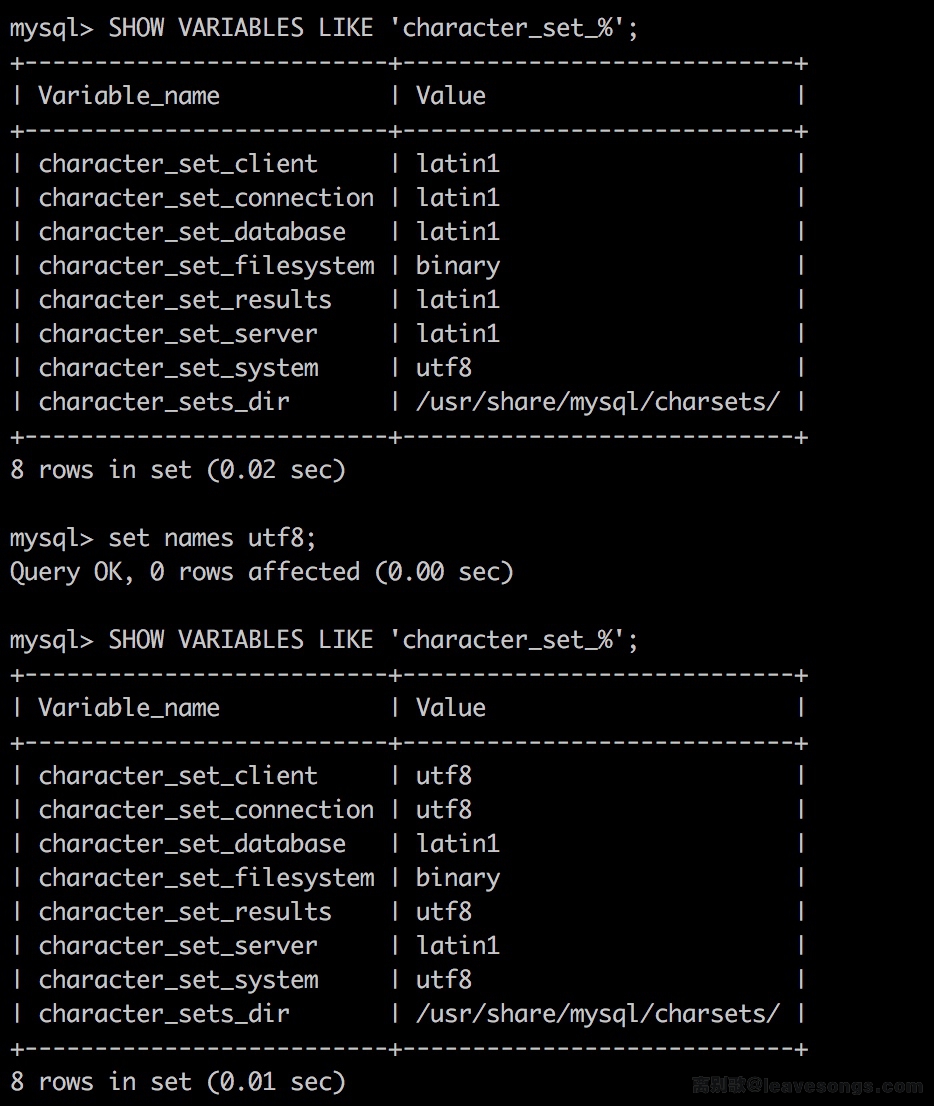934x1106 pixels.
Task: Click the first SHOW VARIABLES command line
Action: coord(324,27)
